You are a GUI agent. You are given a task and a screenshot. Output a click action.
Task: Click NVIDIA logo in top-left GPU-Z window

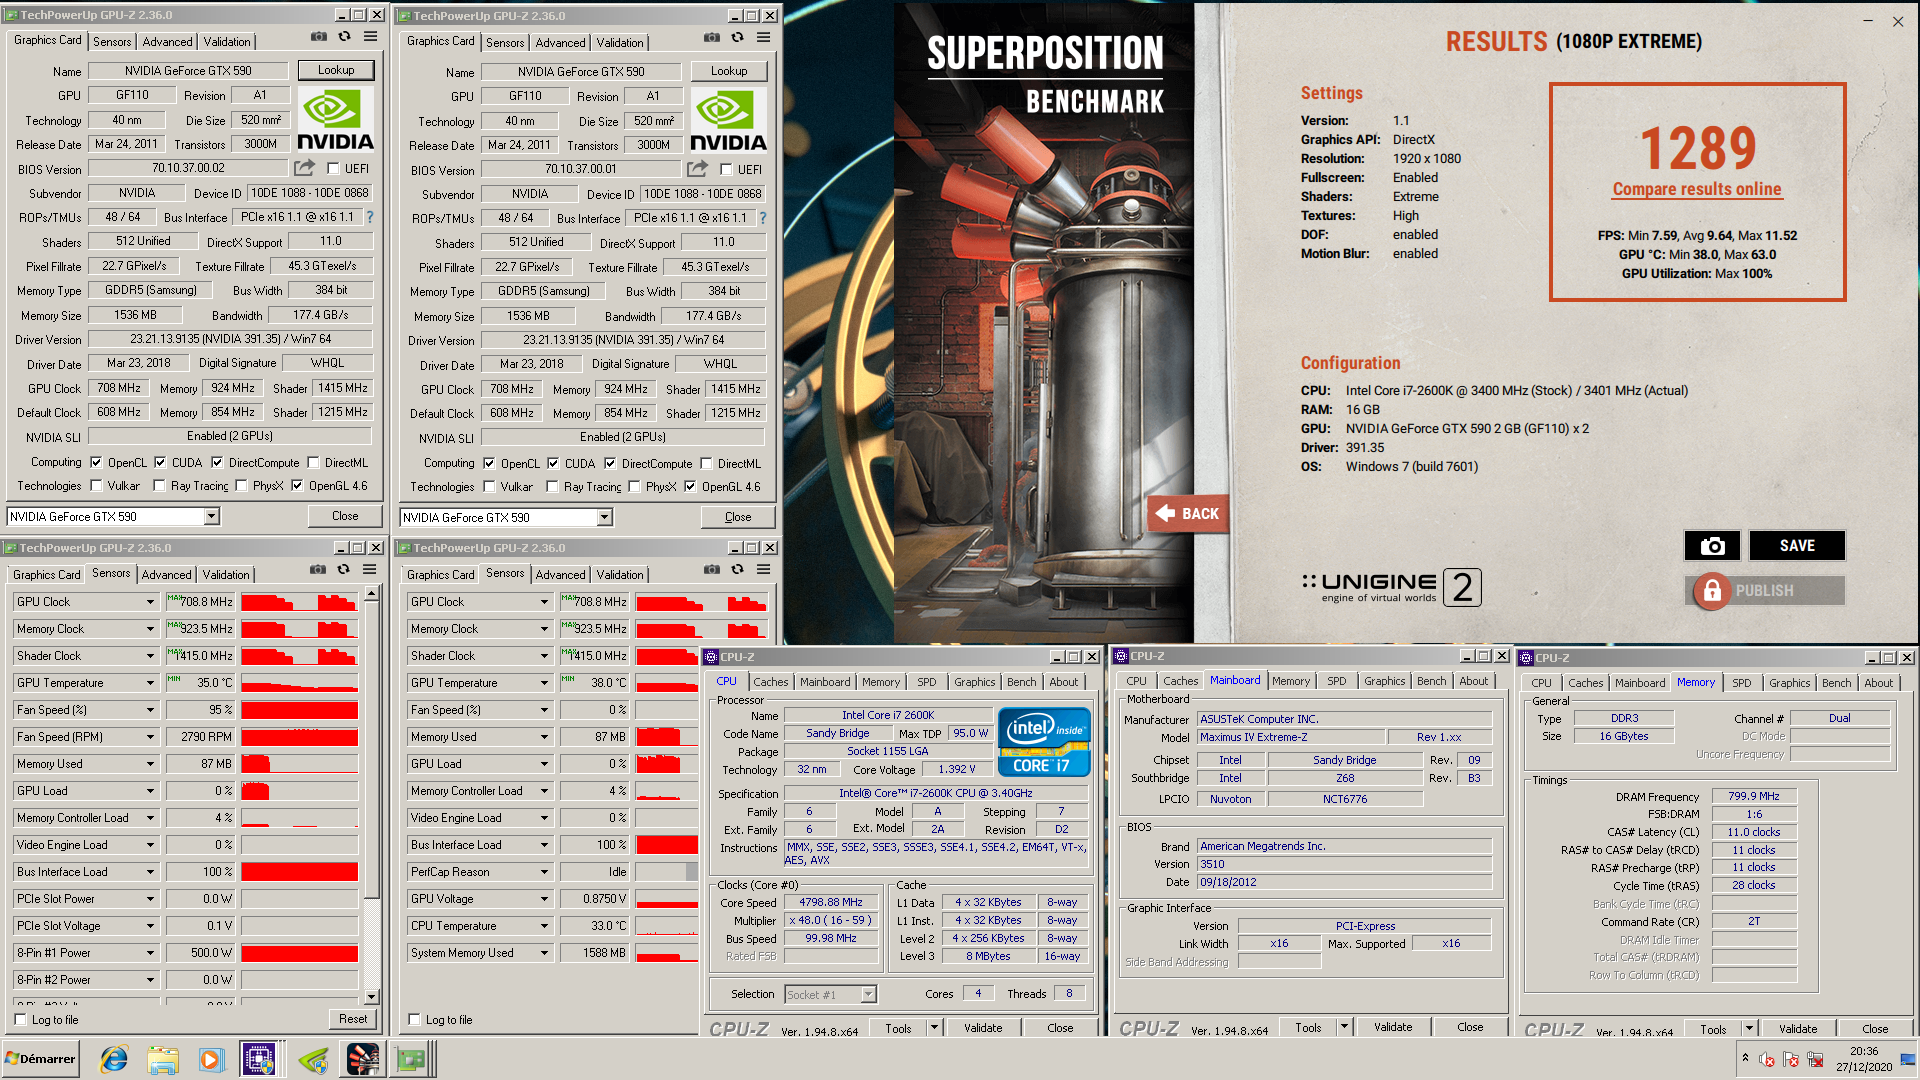(335, 120)
